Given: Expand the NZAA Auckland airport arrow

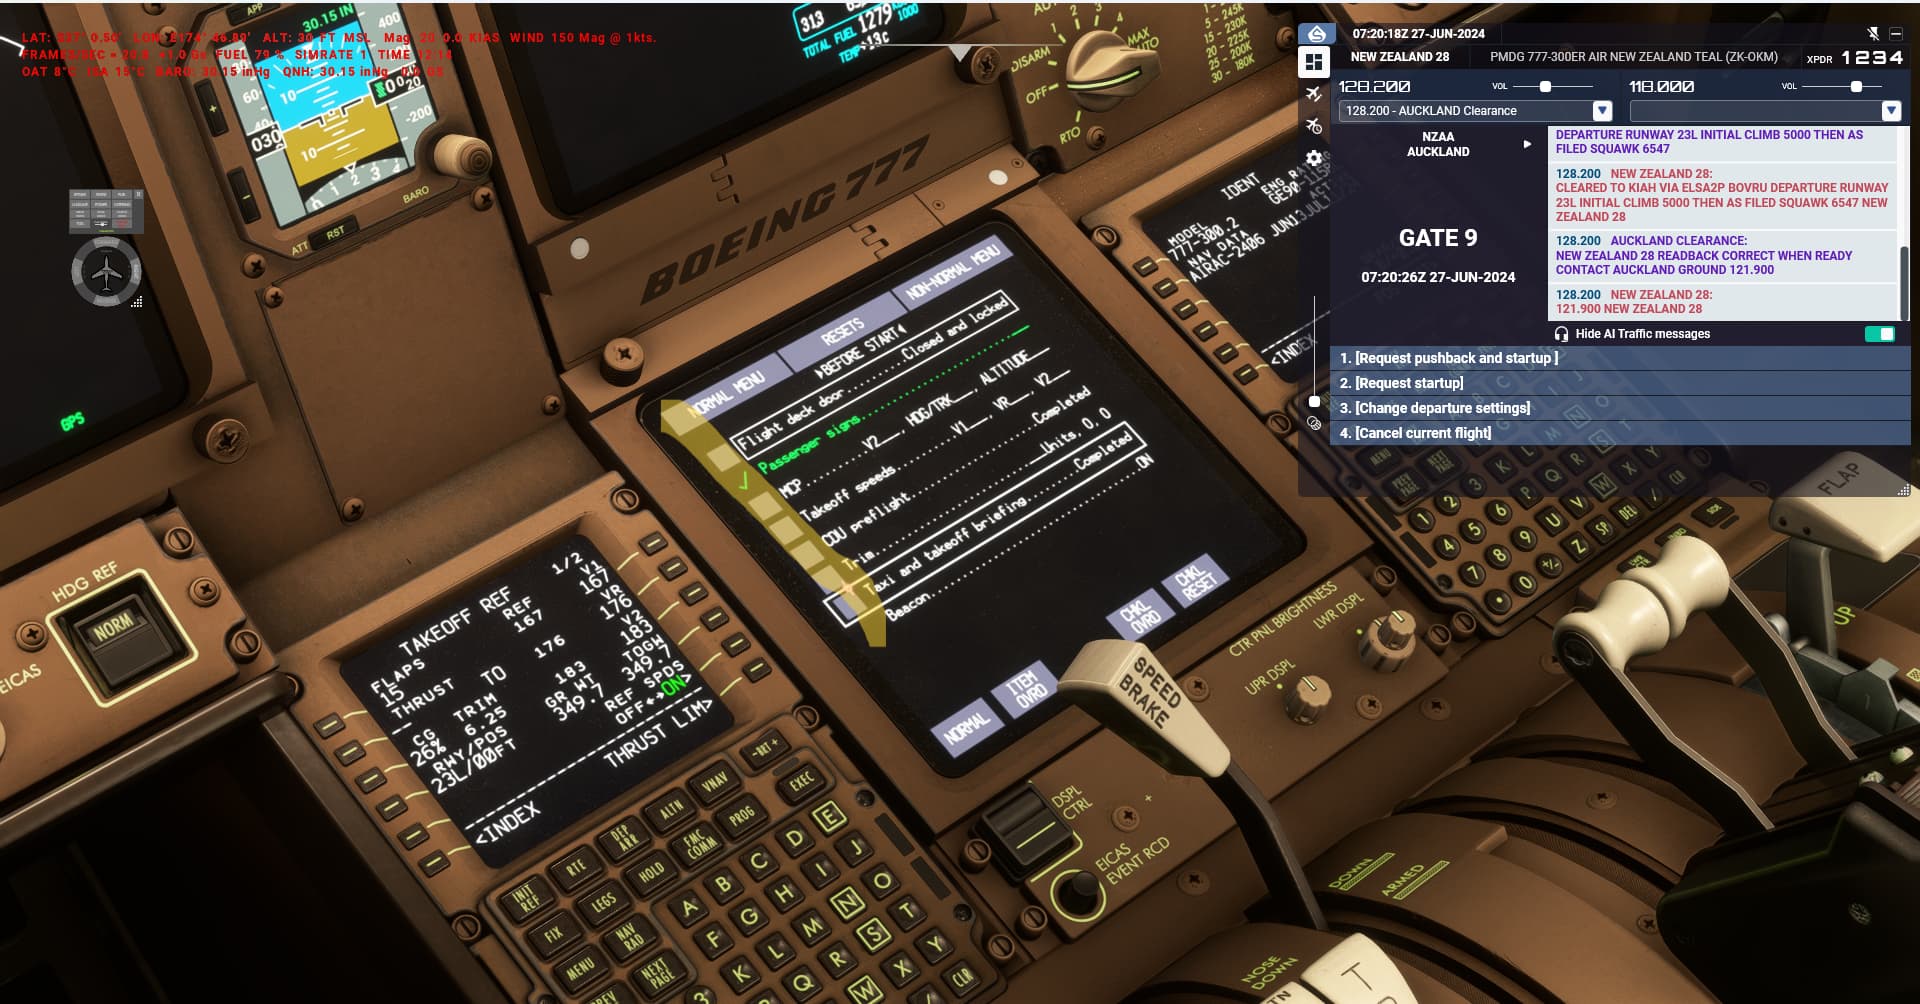Looking at the screenshot, I should pos(1527,144).
